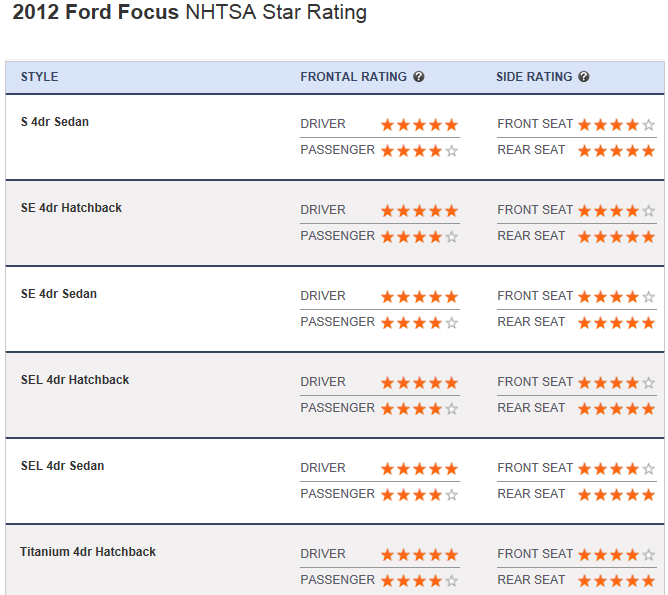The image size is (668, 595).
Task: Click passenger stars for SEL 4dr Sedan
Action: (x=419, y=495)
